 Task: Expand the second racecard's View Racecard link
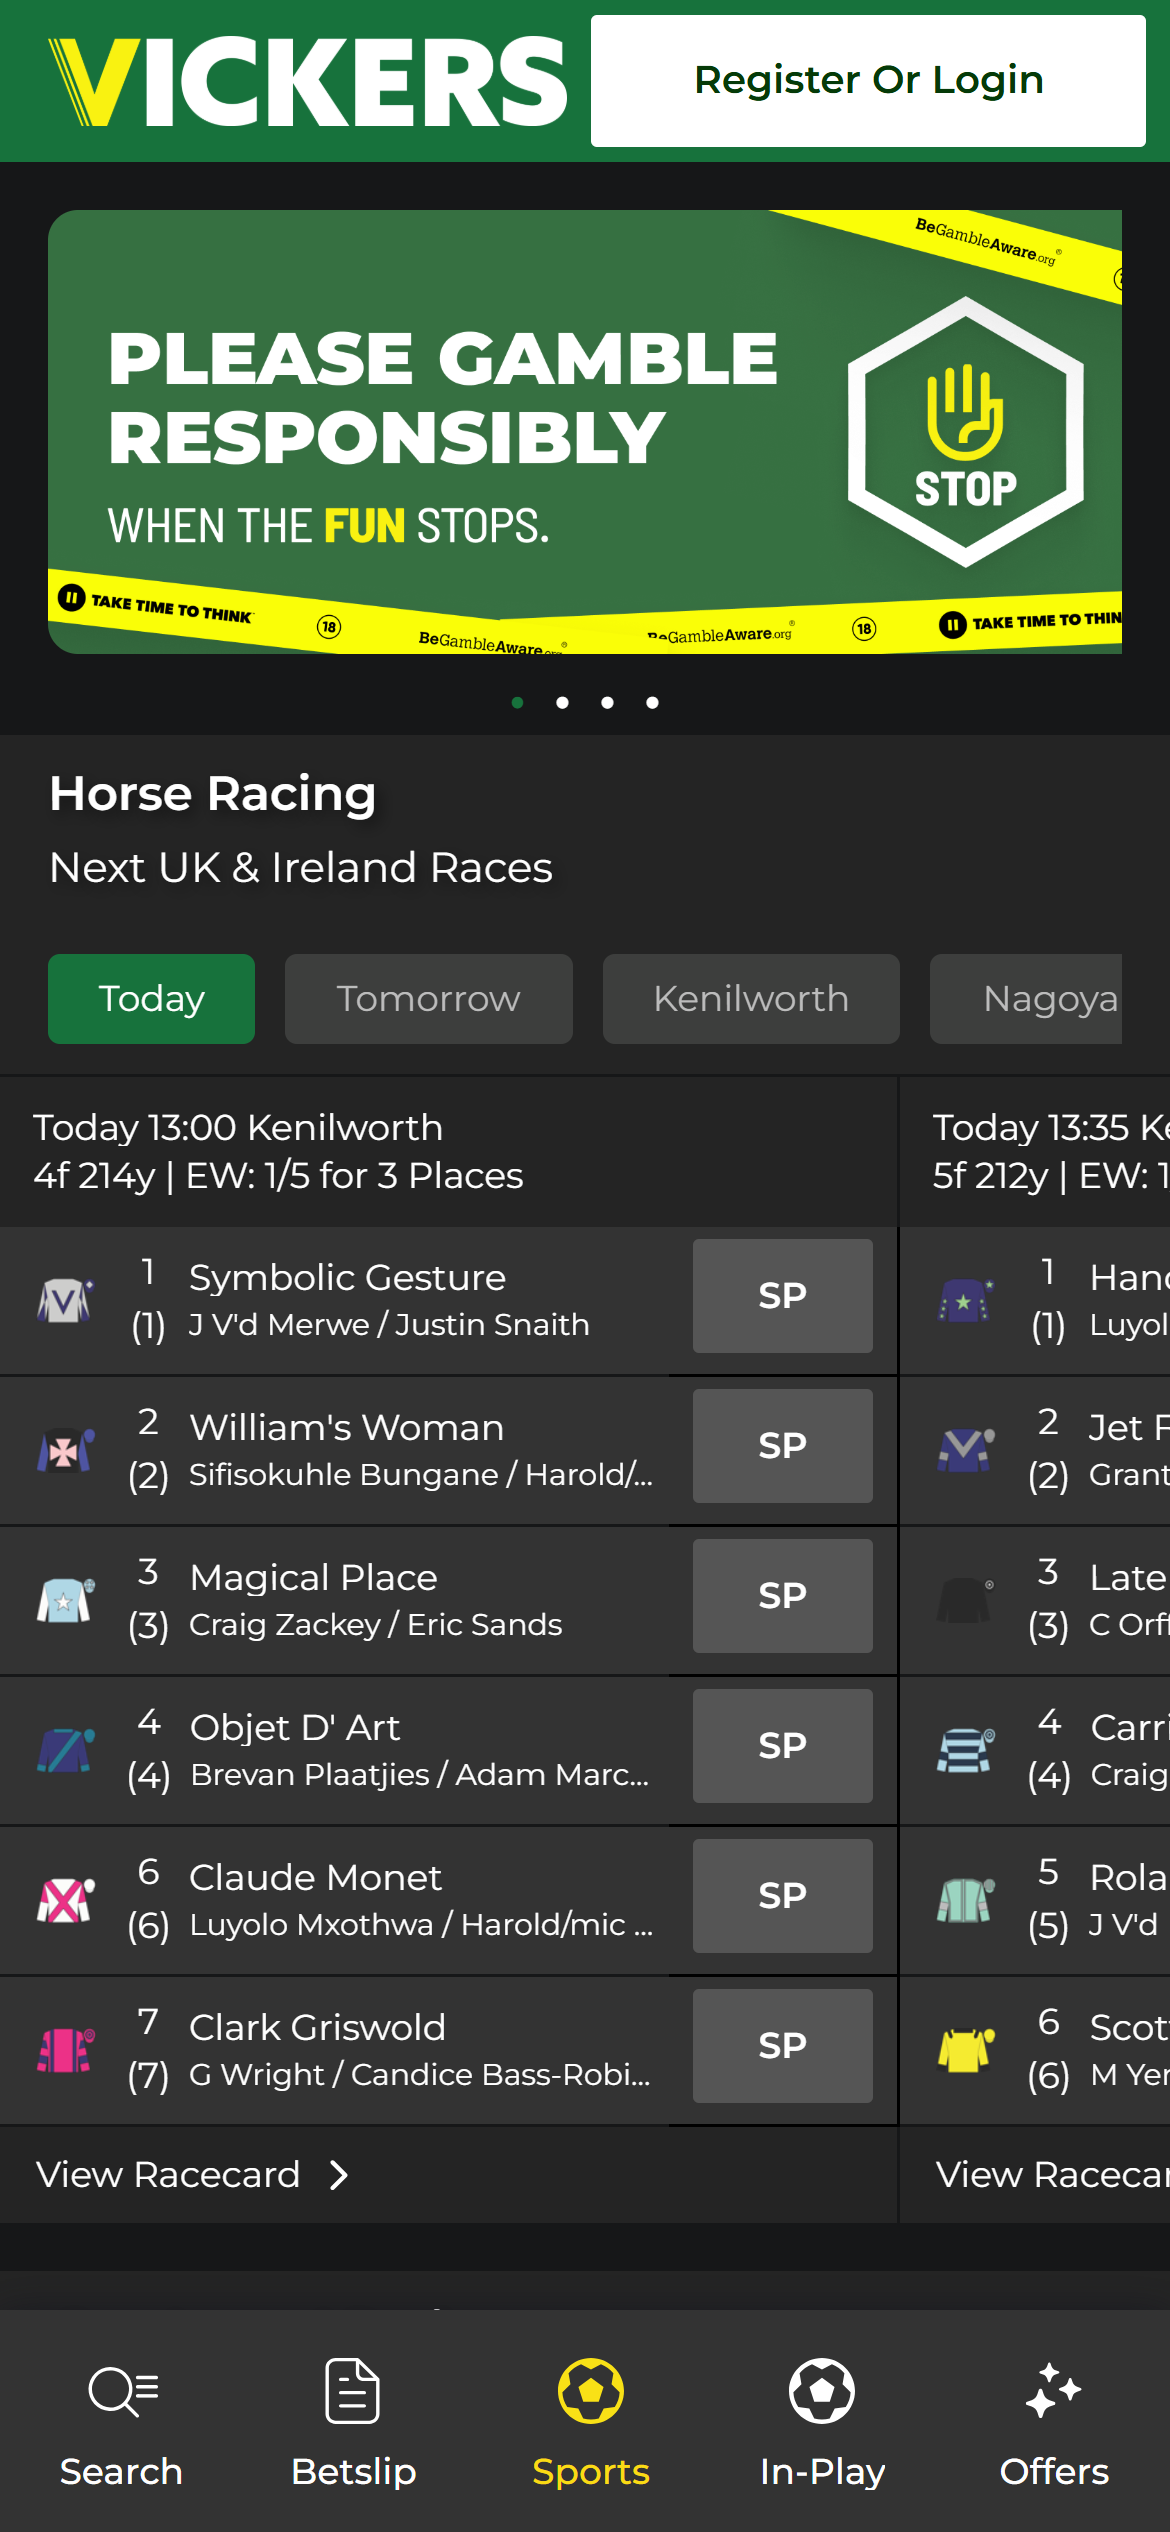1050,2175
